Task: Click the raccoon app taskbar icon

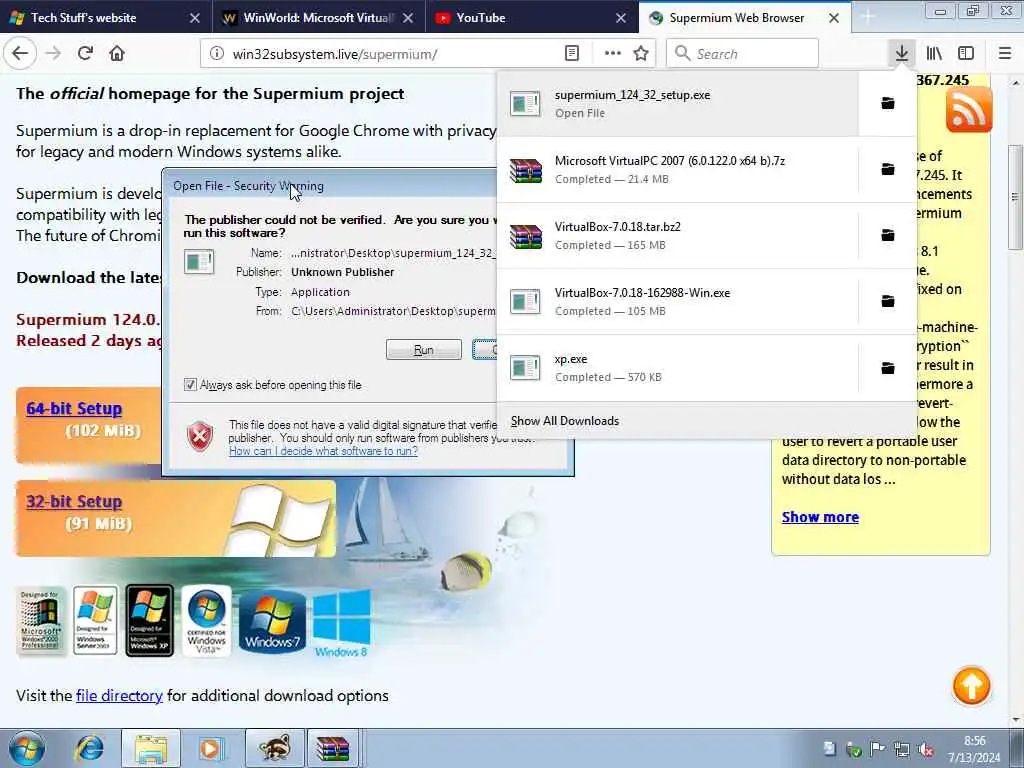Action: pos(275,748)
